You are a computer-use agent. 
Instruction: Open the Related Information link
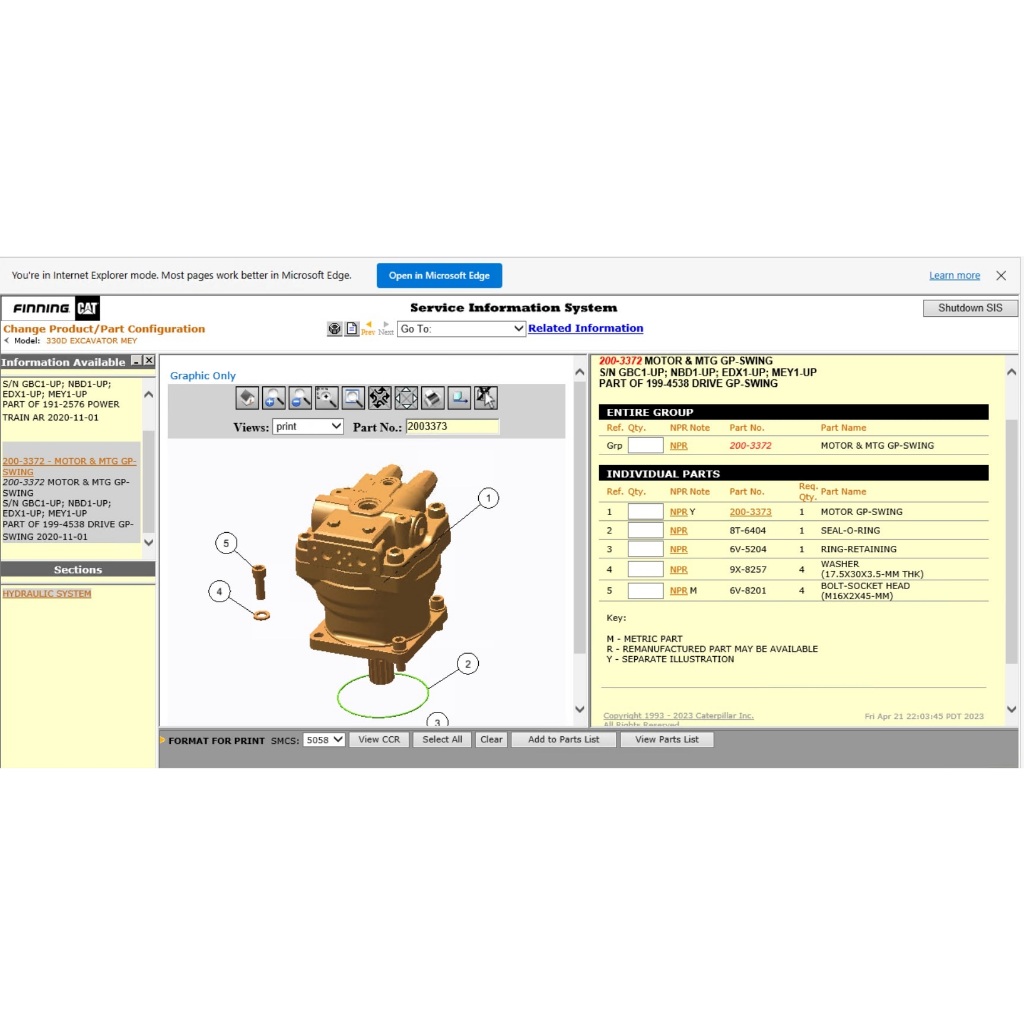(585, 328)
